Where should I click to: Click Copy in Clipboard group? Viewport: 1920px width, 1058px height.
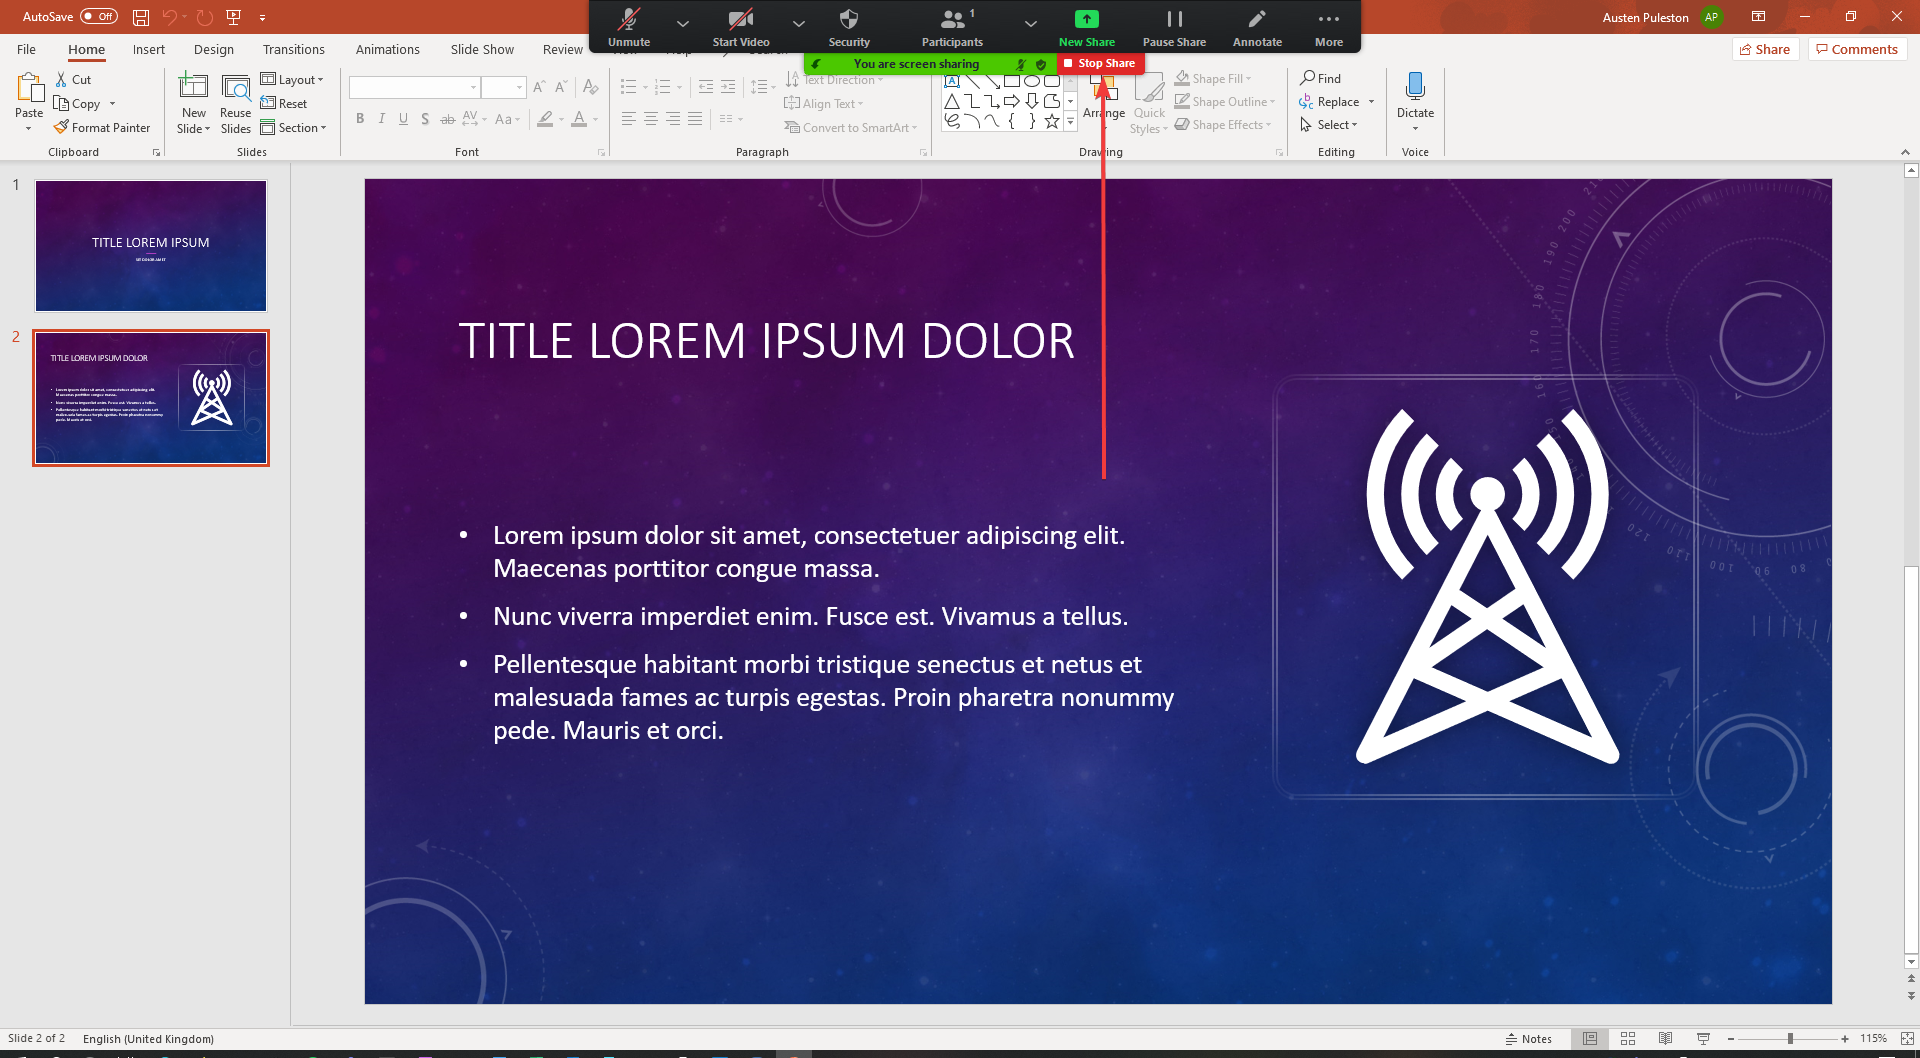(x=78, y=104)
